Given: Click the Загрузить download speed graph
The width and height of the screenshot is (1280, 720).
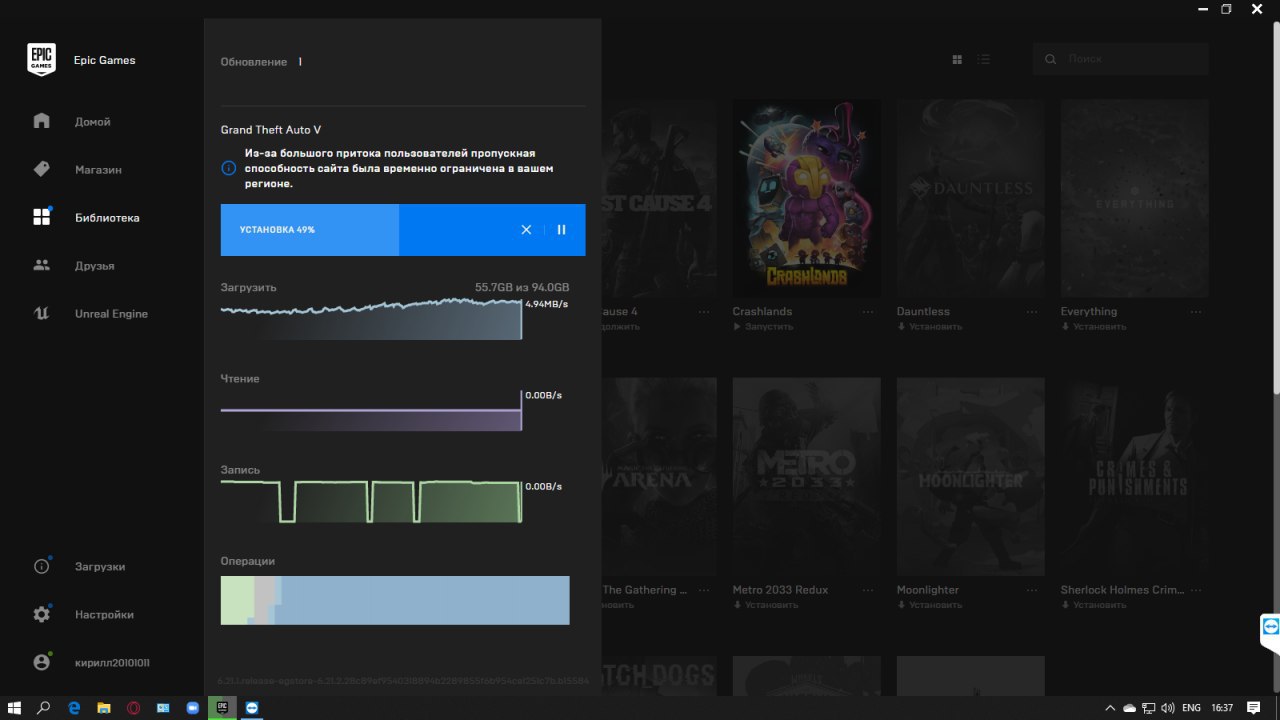Looking at the screenshot, I should 371,319.
